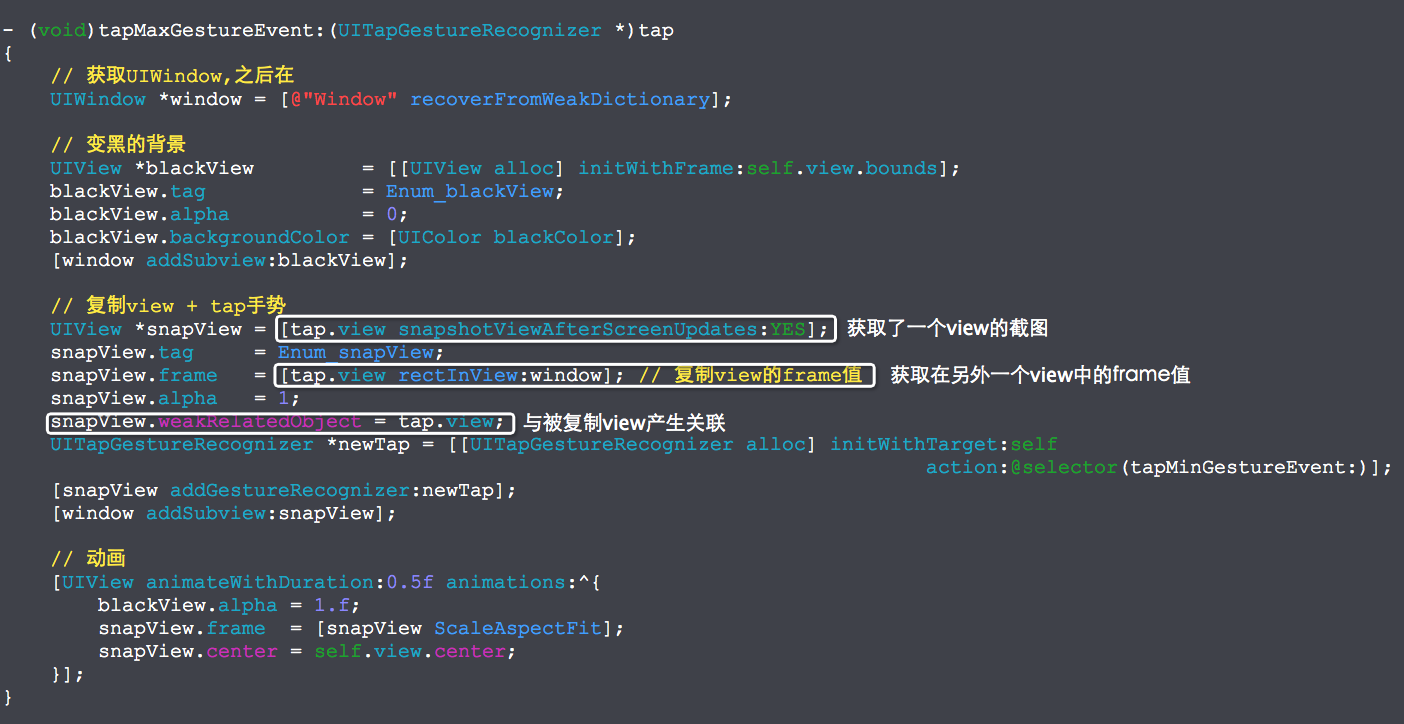Click the comment "// 复制view + tap手势"
Viewport: 1404px width, 724px height.
169,306
